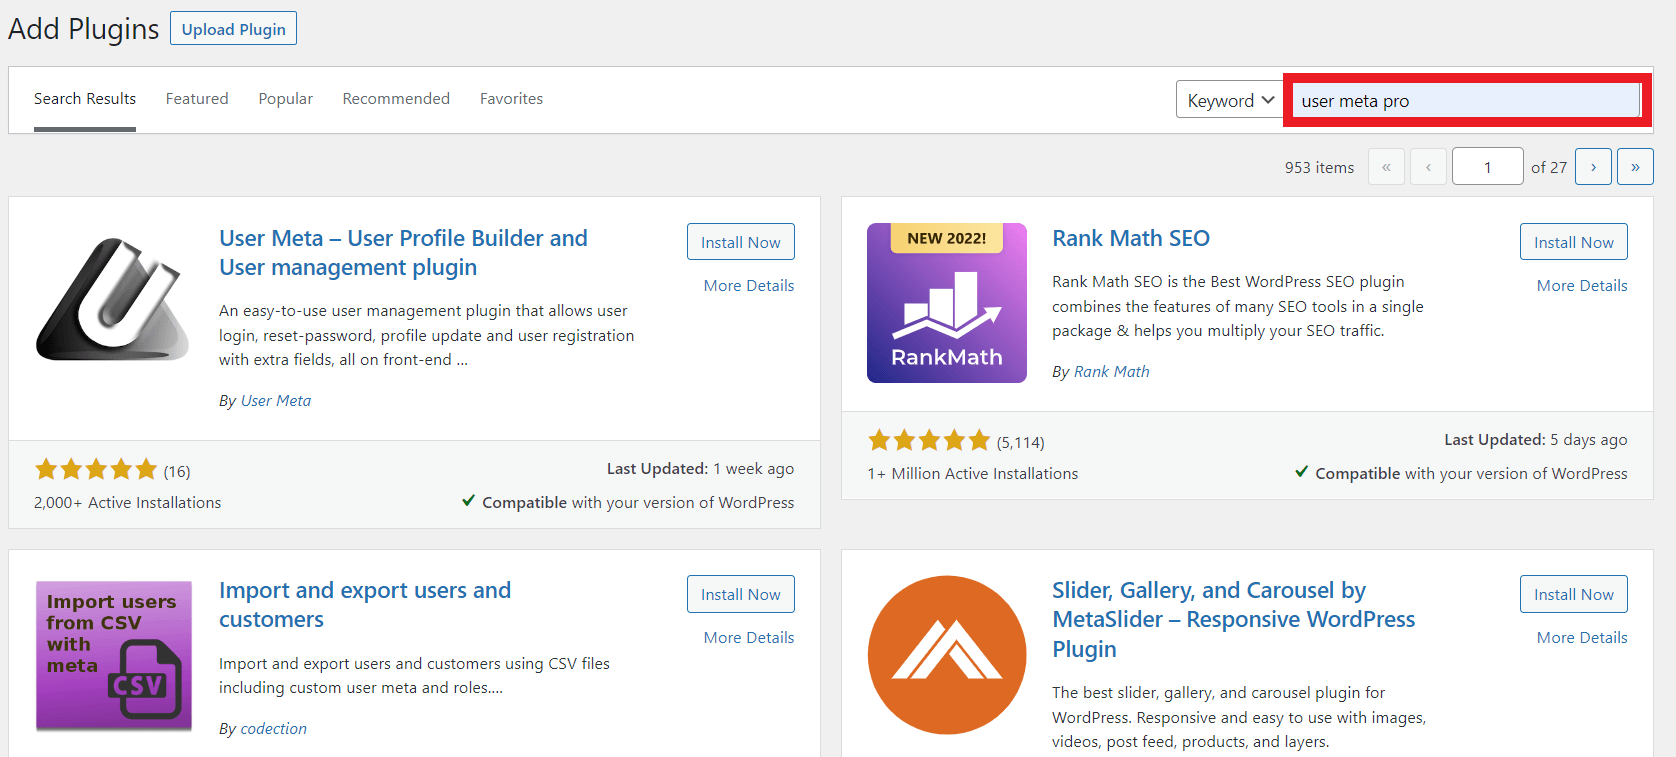Open the Recommended tab
Image resolution: width=1676 pixels, height=757 pixels.
tap(396, 99)
